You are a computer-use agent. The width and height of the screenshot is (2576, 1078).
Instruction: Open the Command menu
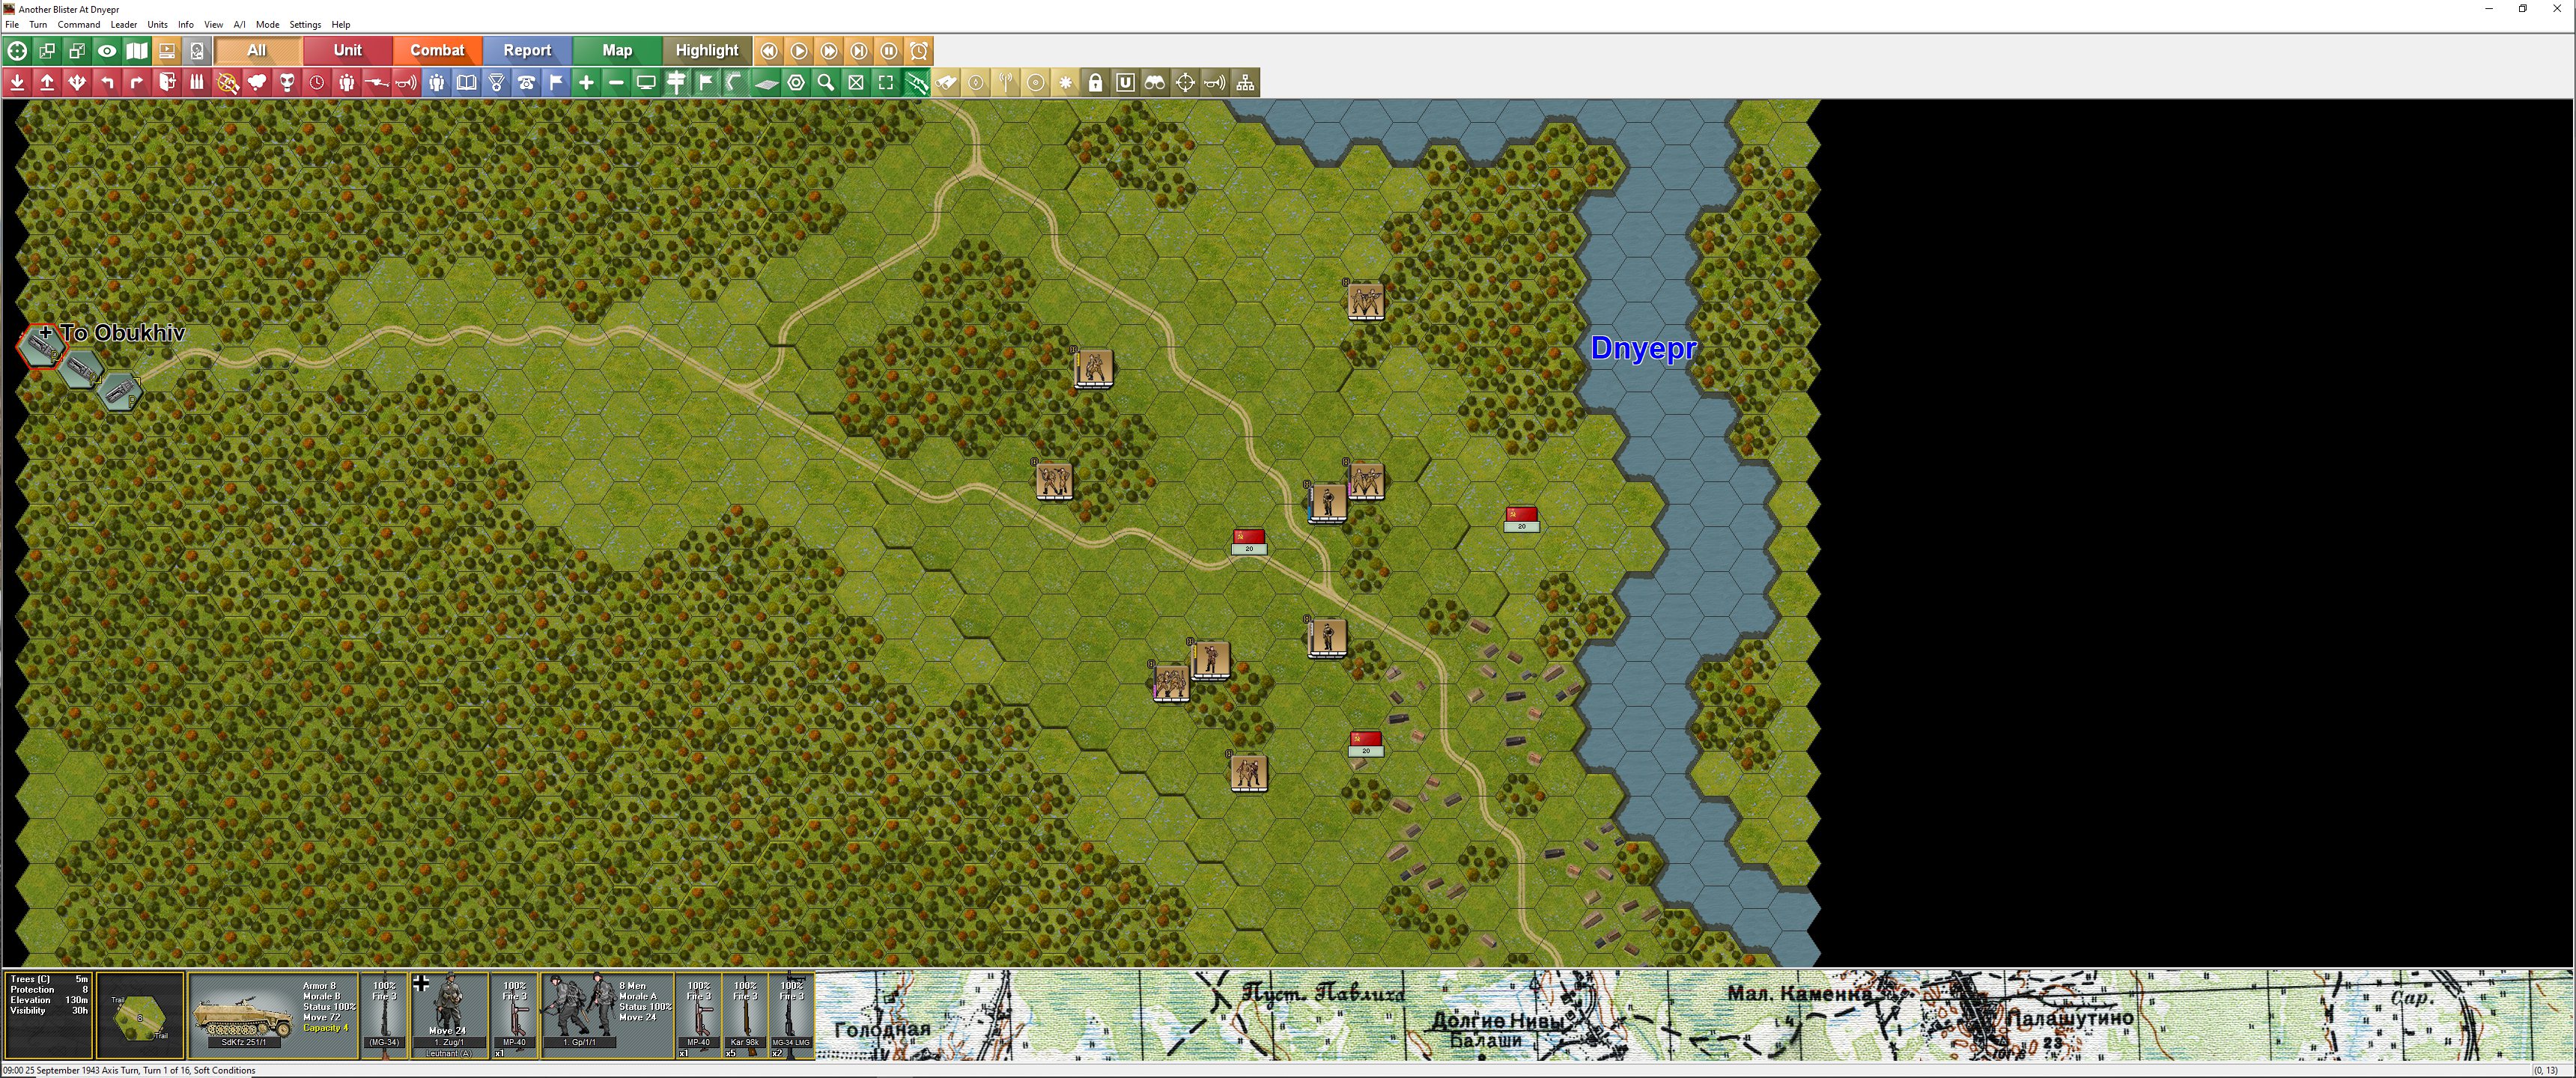click(79, 24)
